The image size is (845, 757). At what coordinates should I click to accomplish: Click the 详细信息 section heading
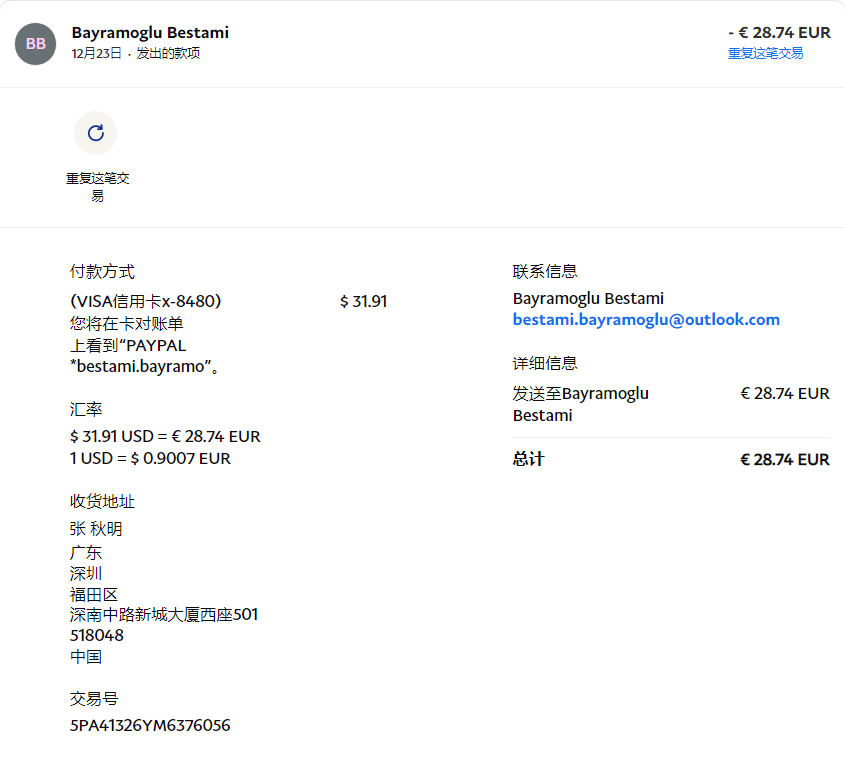click(x=545, y=364)
